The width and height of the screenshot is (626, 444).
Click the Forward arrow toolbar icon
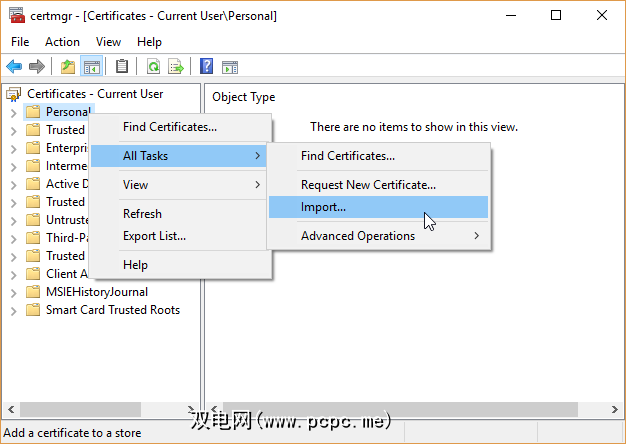click(x=37, y=66)
